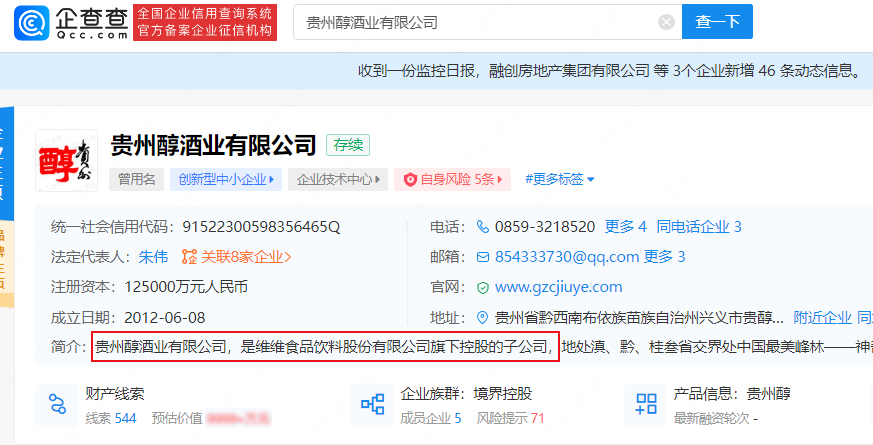Clear the search box text
The width and height of the screenshot is (873, 445).
[x=666, y=23]
